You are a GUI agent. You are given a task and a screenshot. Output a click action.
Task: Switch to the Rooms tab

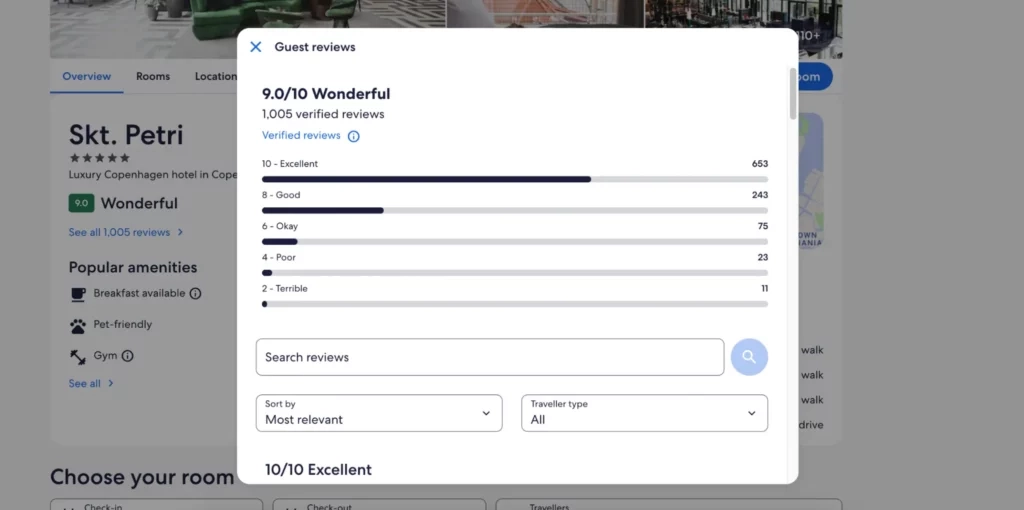(x=153, y=76)
